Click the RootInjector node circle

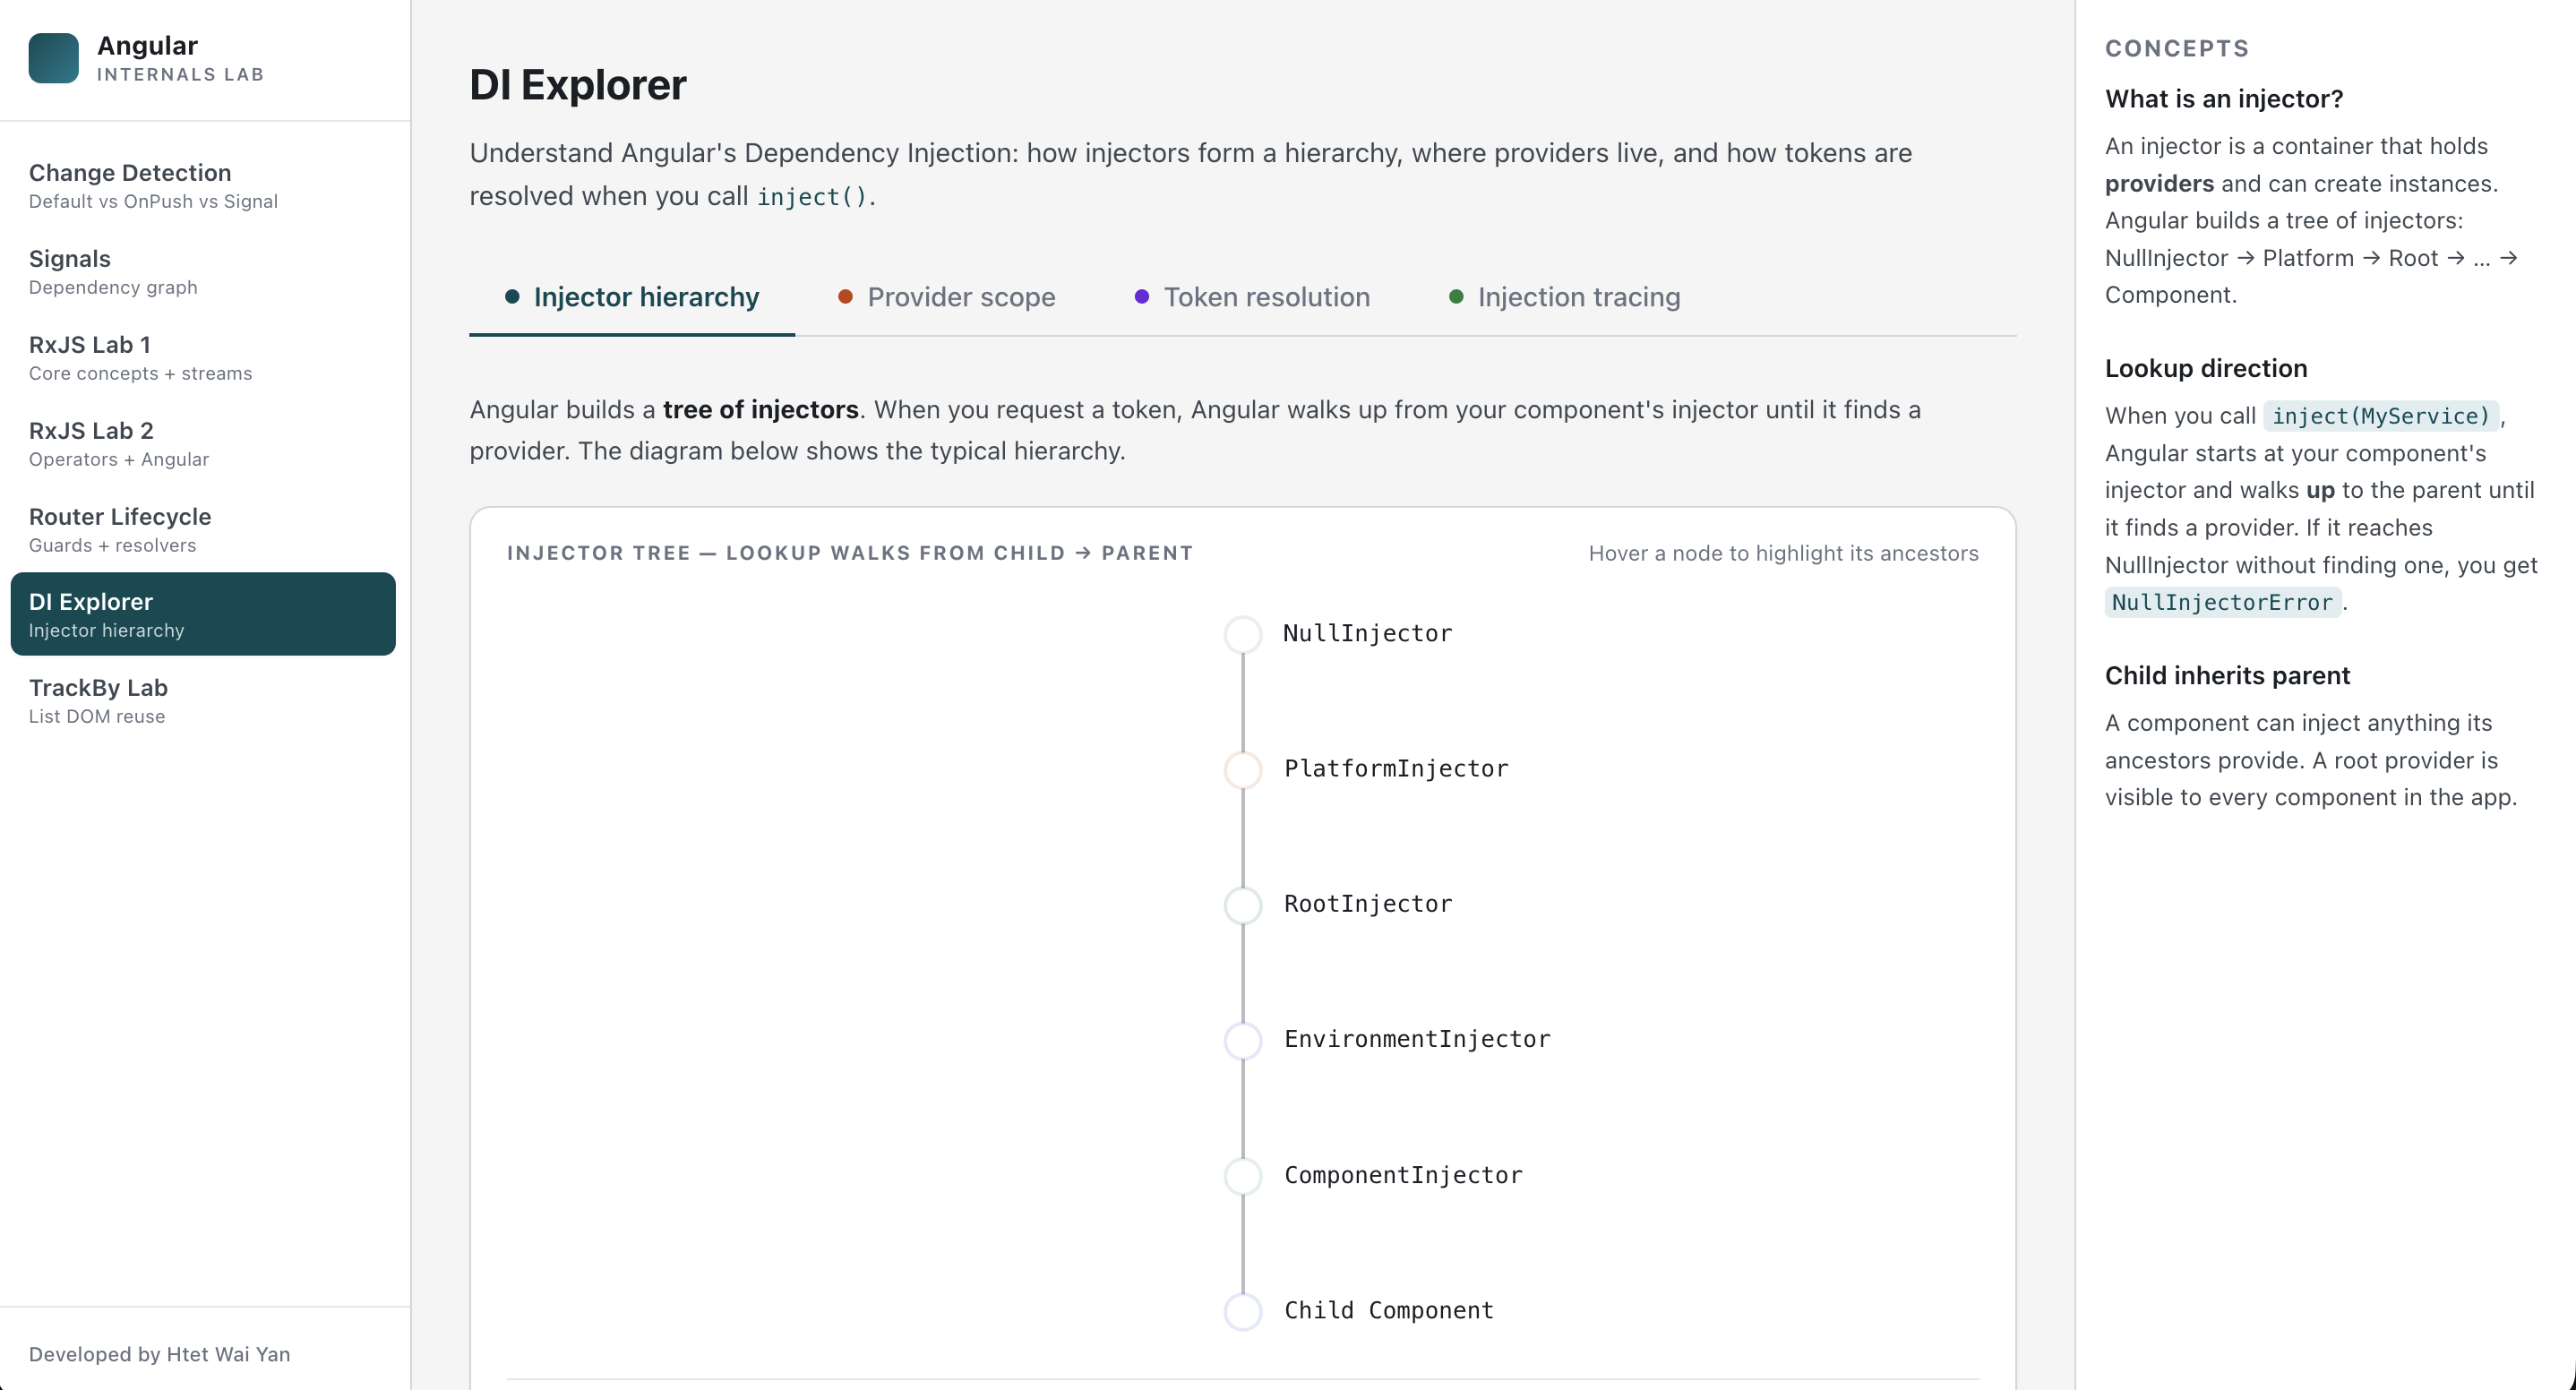(1243, 905)
